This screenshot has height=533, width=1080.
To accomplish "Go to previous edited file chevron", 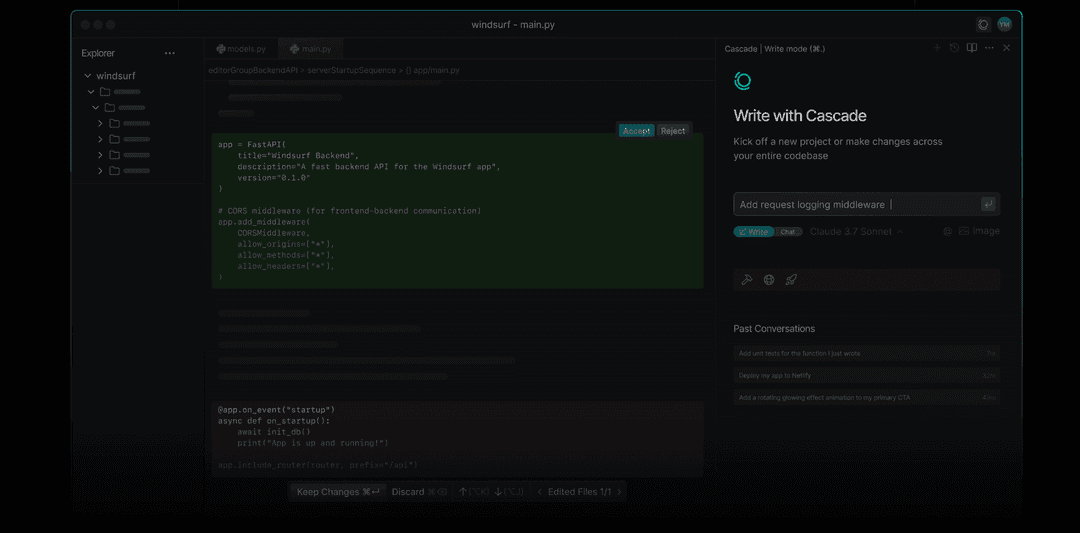I will [539, 492].
